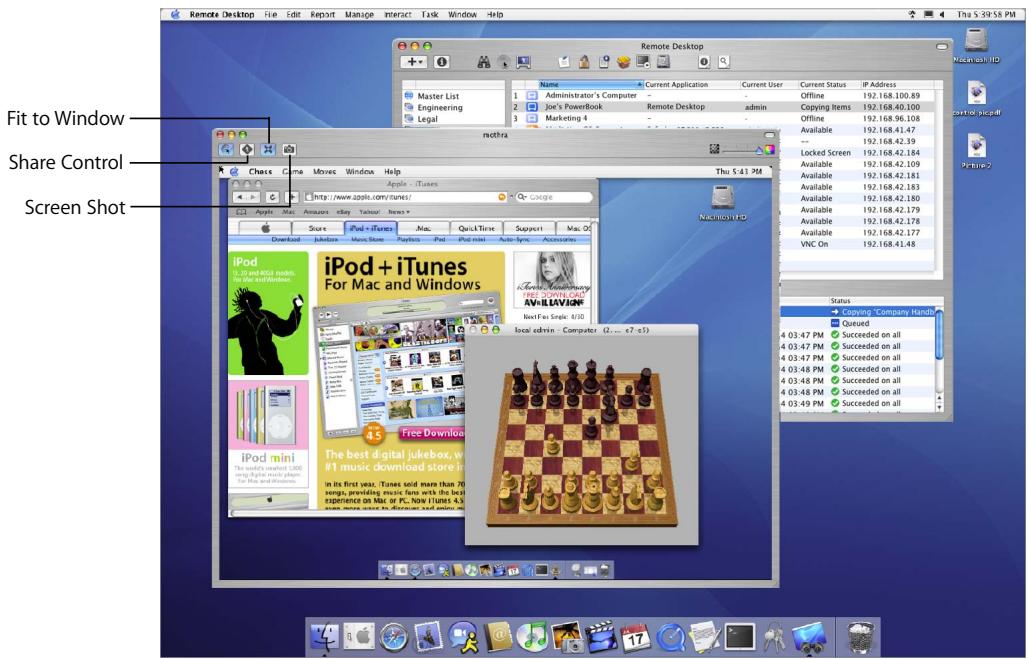The height and width of the screenshot is (659, 1028).
Task: Click the Lock Screen padlock icon in toolbar
Action: coord(583,62)
